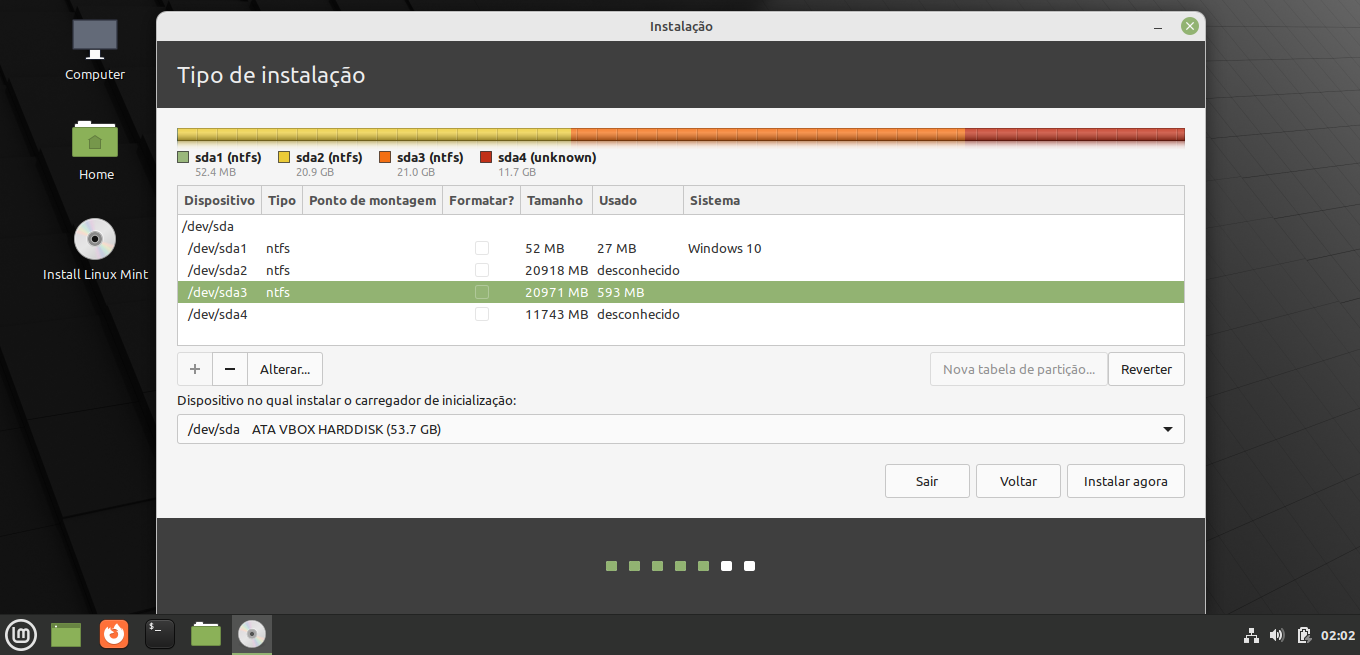
Task: Toggle format checkbox for /dev/sda4
Action: [x=482, y=314]
